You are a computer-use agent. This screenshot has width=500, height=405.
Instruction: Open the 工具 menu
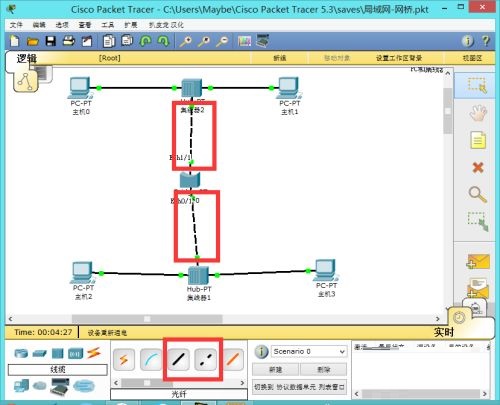coord(108,25)
